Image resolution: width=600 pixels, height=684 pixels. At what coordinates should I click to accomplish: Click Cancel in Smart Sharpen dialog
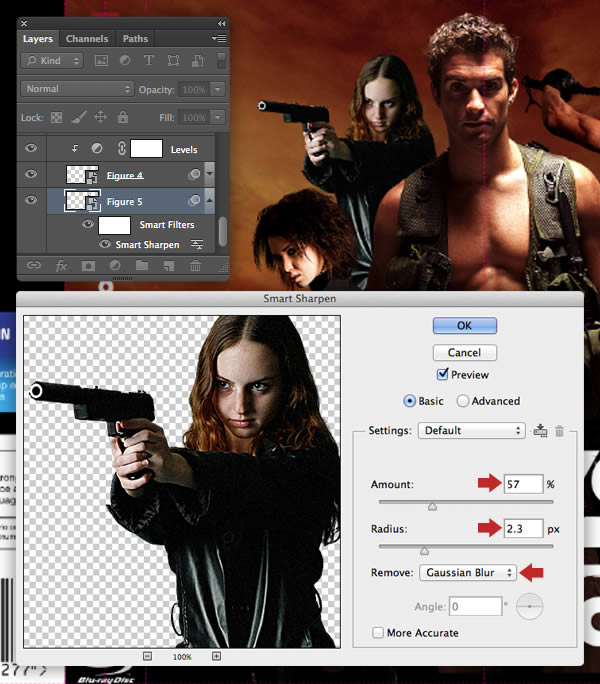pyautogui.click(x=465, y=352)
